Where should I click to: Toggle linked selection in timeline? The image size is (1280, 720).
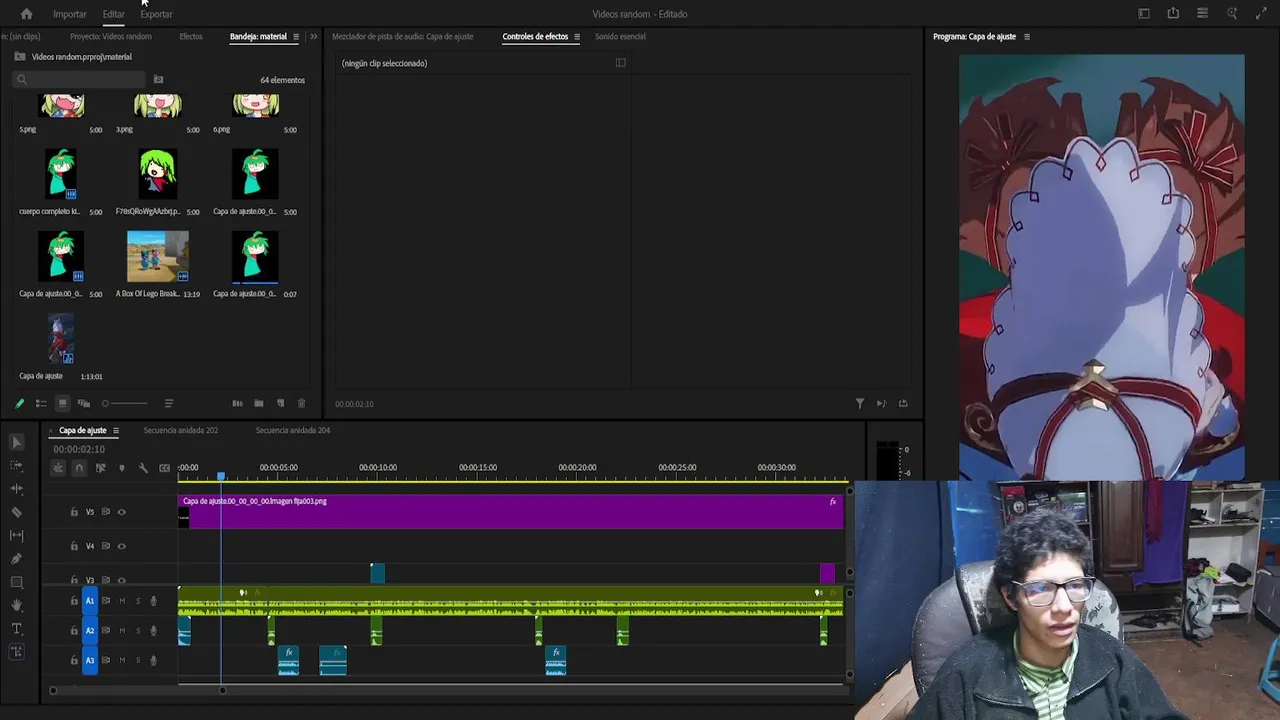[100, 468]
